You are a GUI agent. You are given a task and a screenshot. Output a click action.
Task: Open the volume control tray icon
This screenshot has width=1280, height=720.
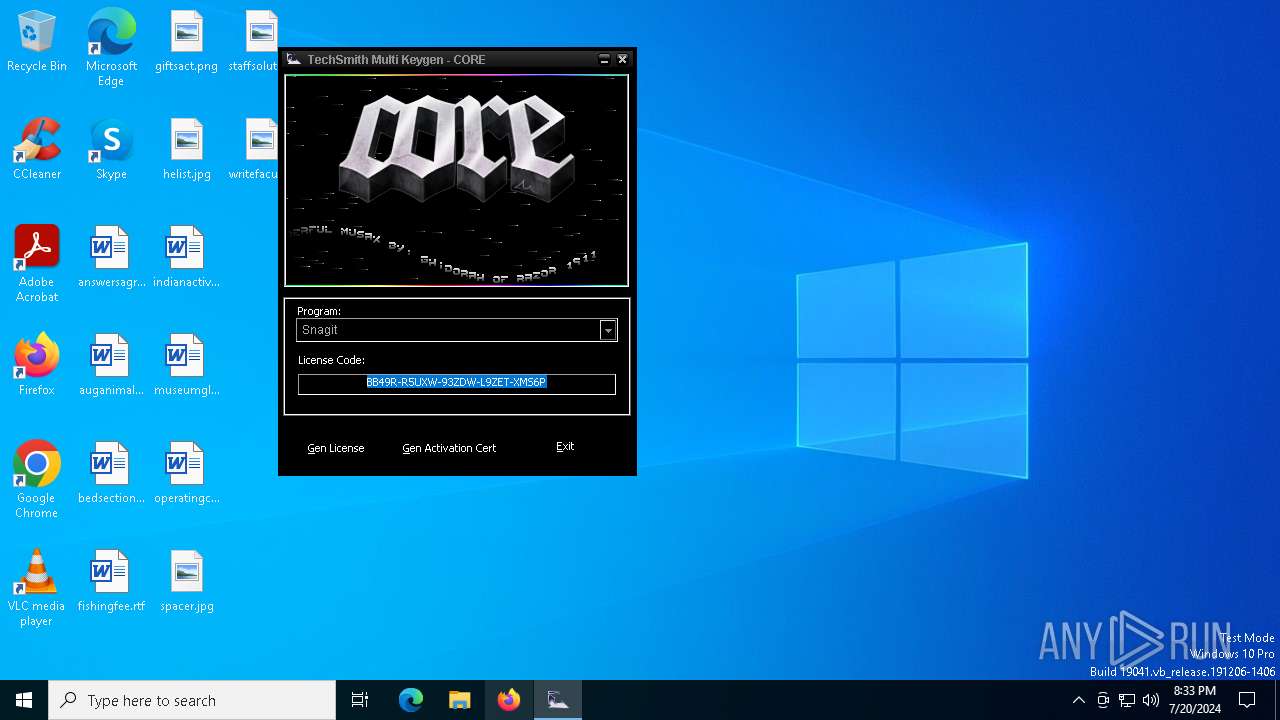tap(1151, 700)
